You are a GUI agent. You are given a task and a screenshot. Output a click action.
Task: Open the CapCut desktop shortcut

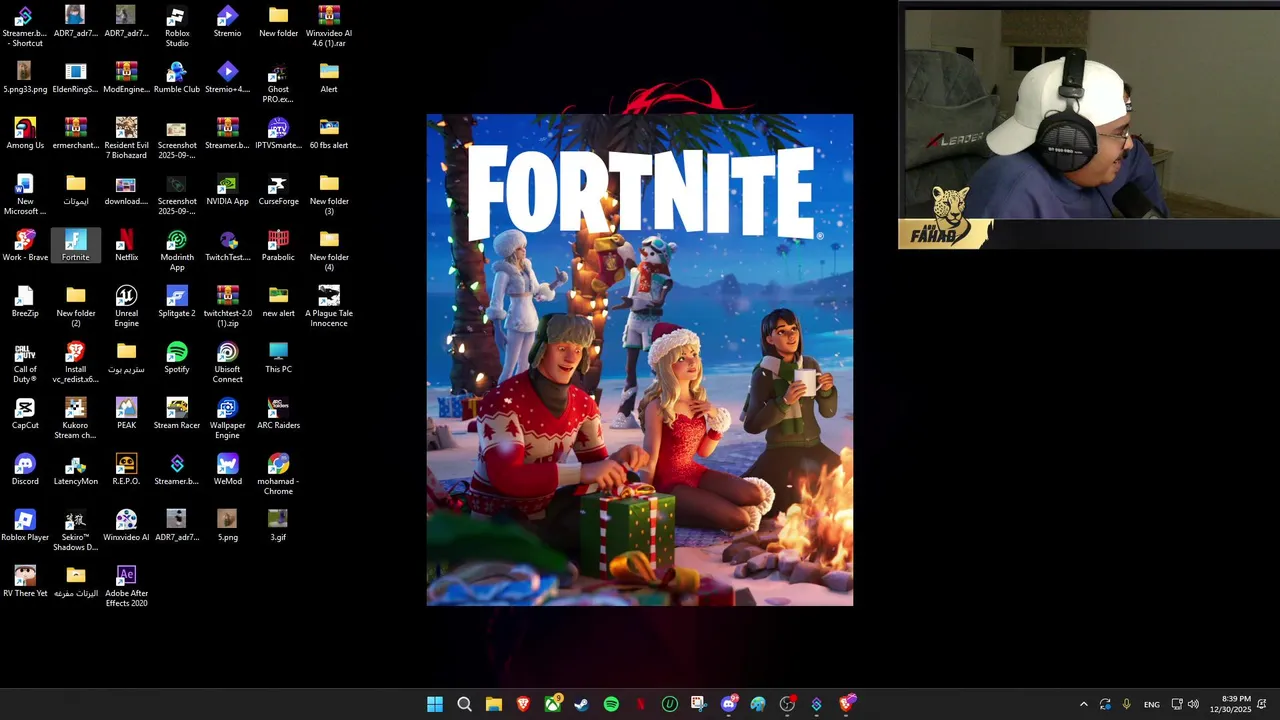coord(25,413)
